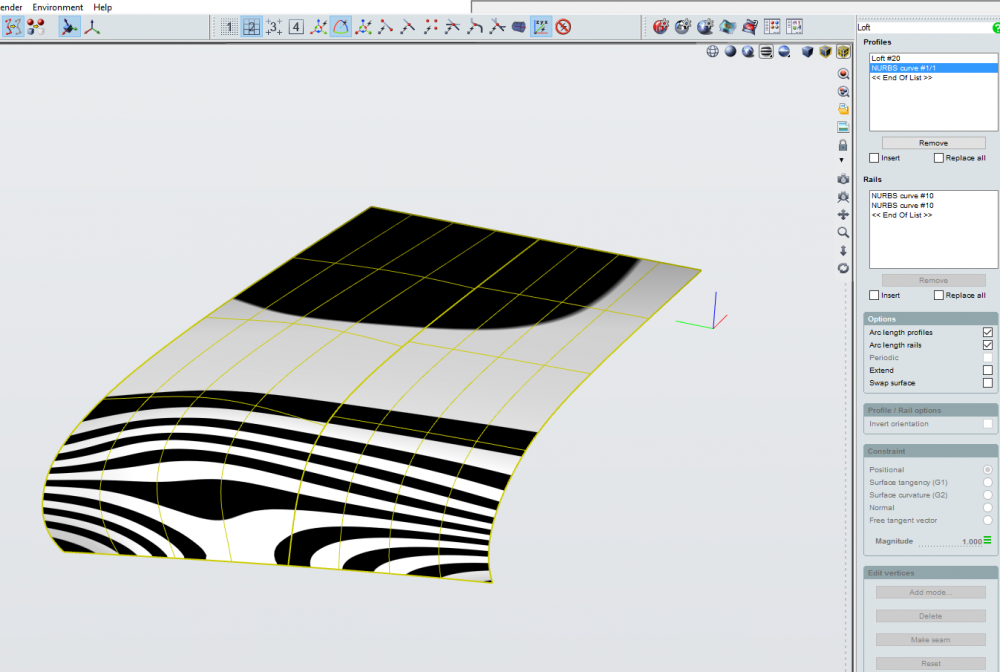Open the red sphere with gear settings
This screenshot has height=672, width=1000.
tap(661, 27)
